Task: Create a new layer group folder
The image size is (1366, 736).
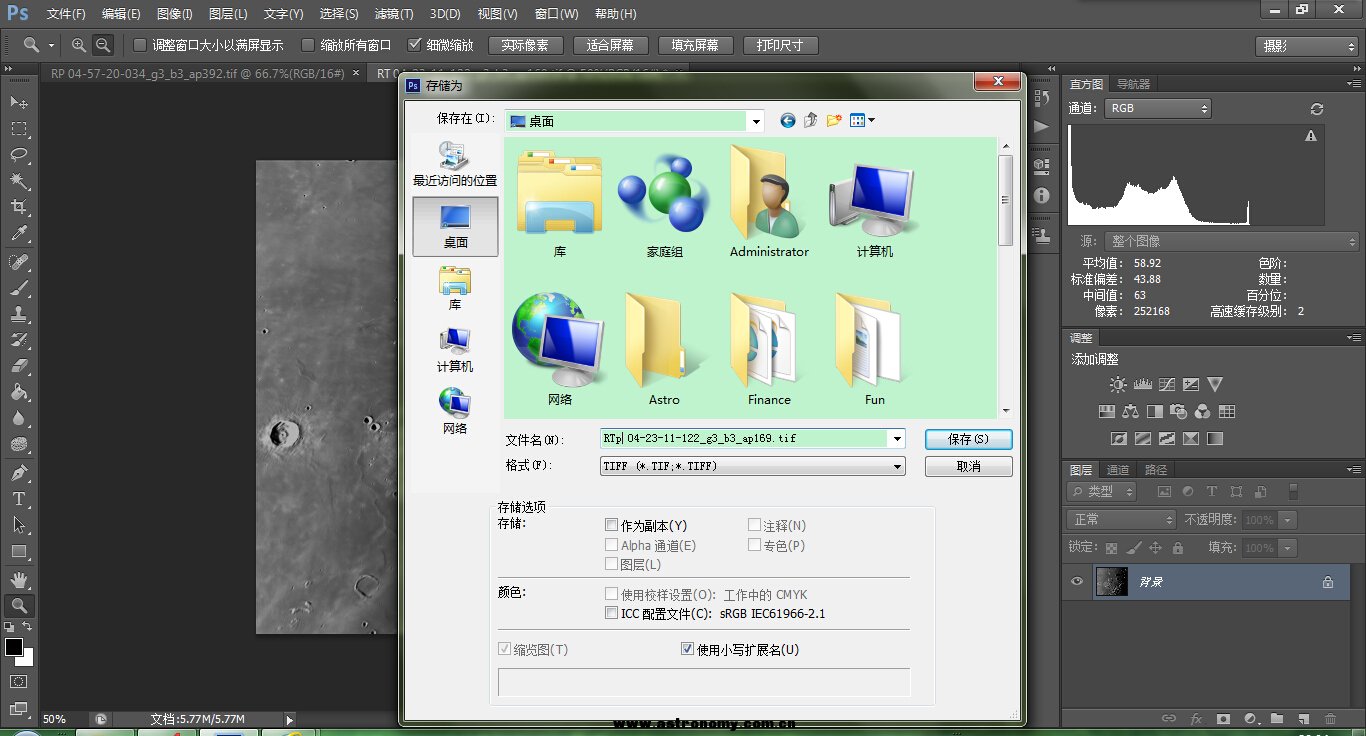Action: click(x=1277, y=718)
